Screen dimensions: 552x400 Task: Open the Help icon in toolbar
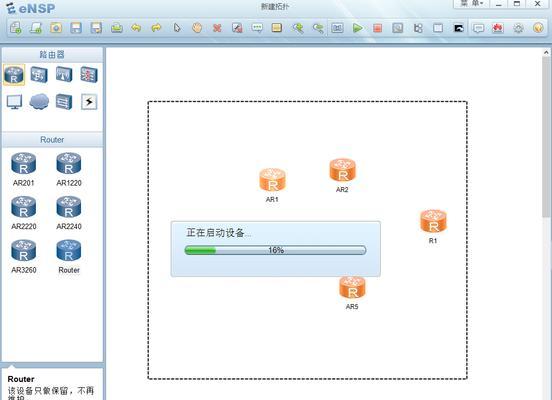pyautogui.click(x=538, y=28)
